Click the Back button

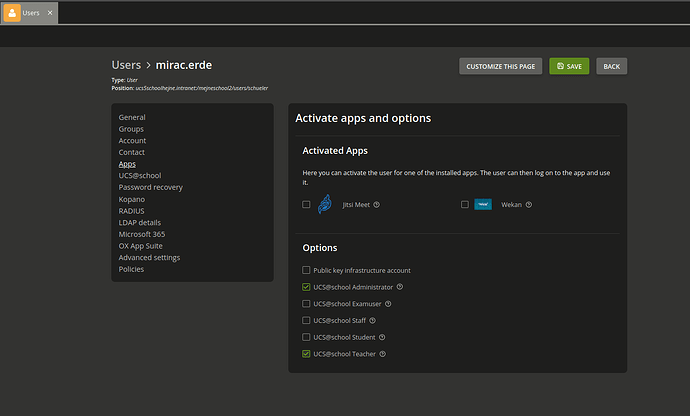point(612,66)
